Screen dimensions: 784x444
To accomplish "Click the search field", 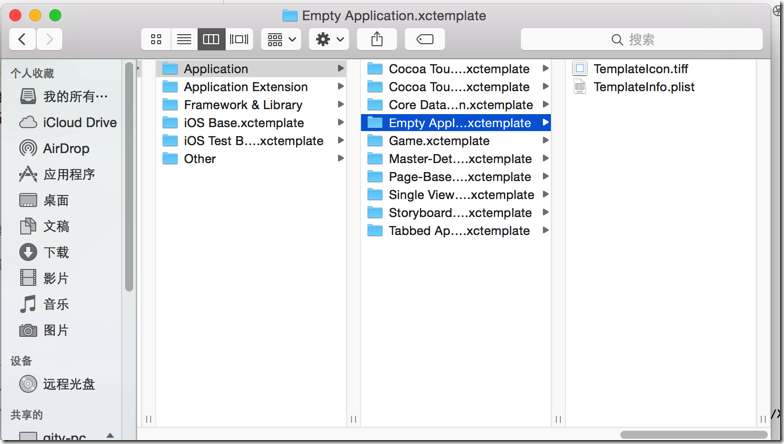I will click(642, 39).
